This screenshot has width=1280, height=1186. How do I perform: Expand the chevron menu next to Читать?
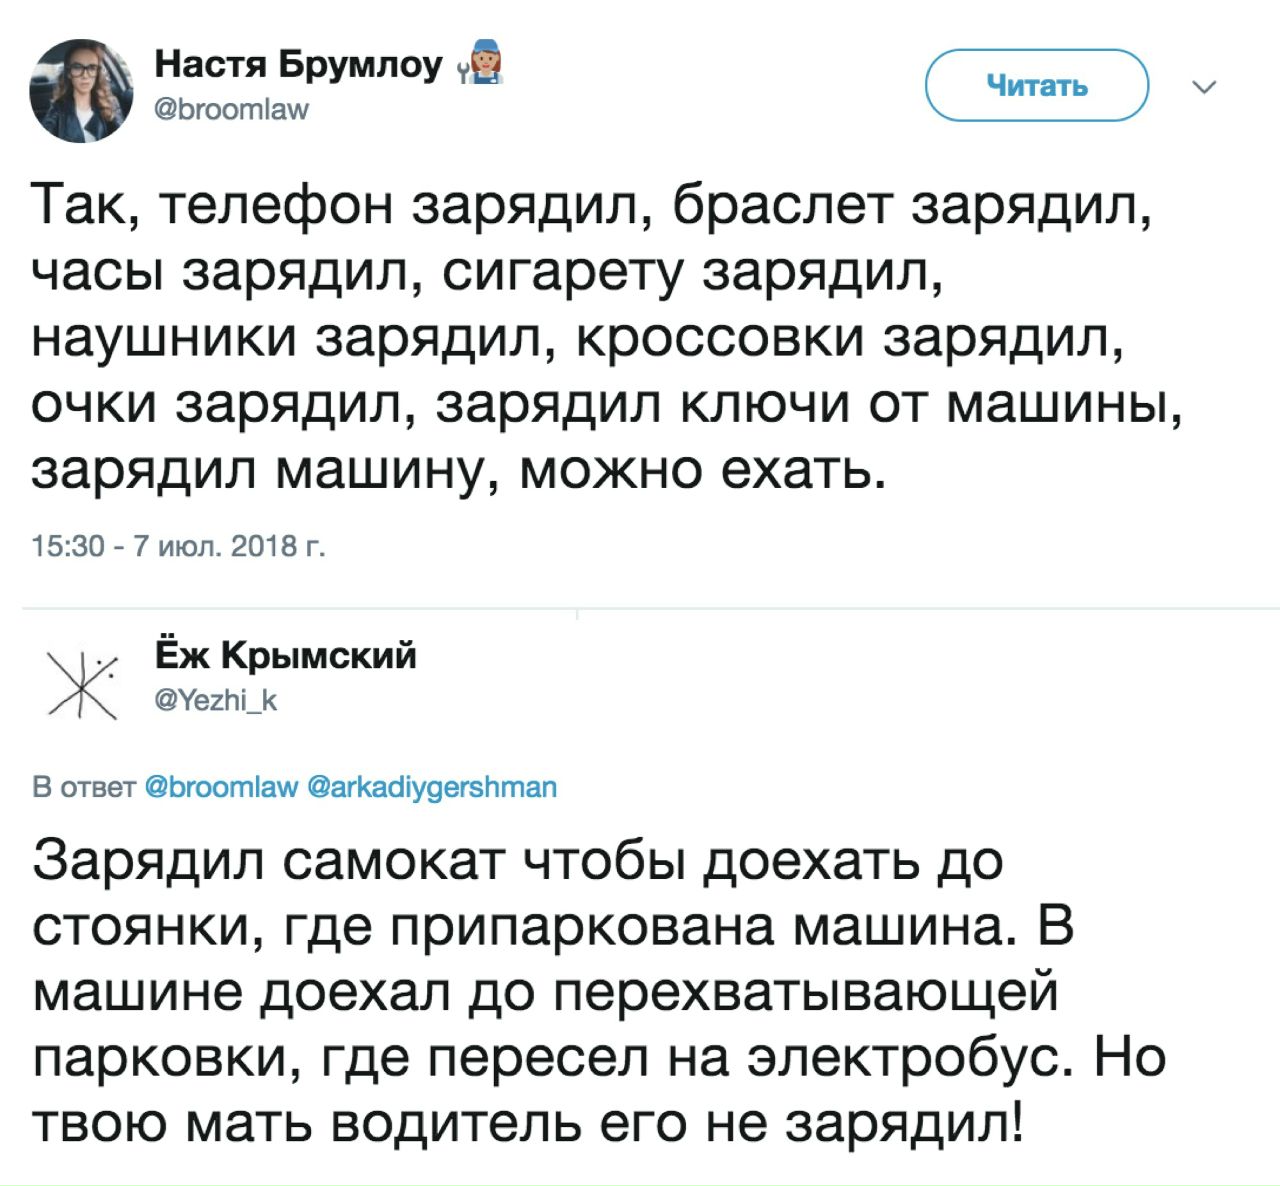tap(1205, 88)
